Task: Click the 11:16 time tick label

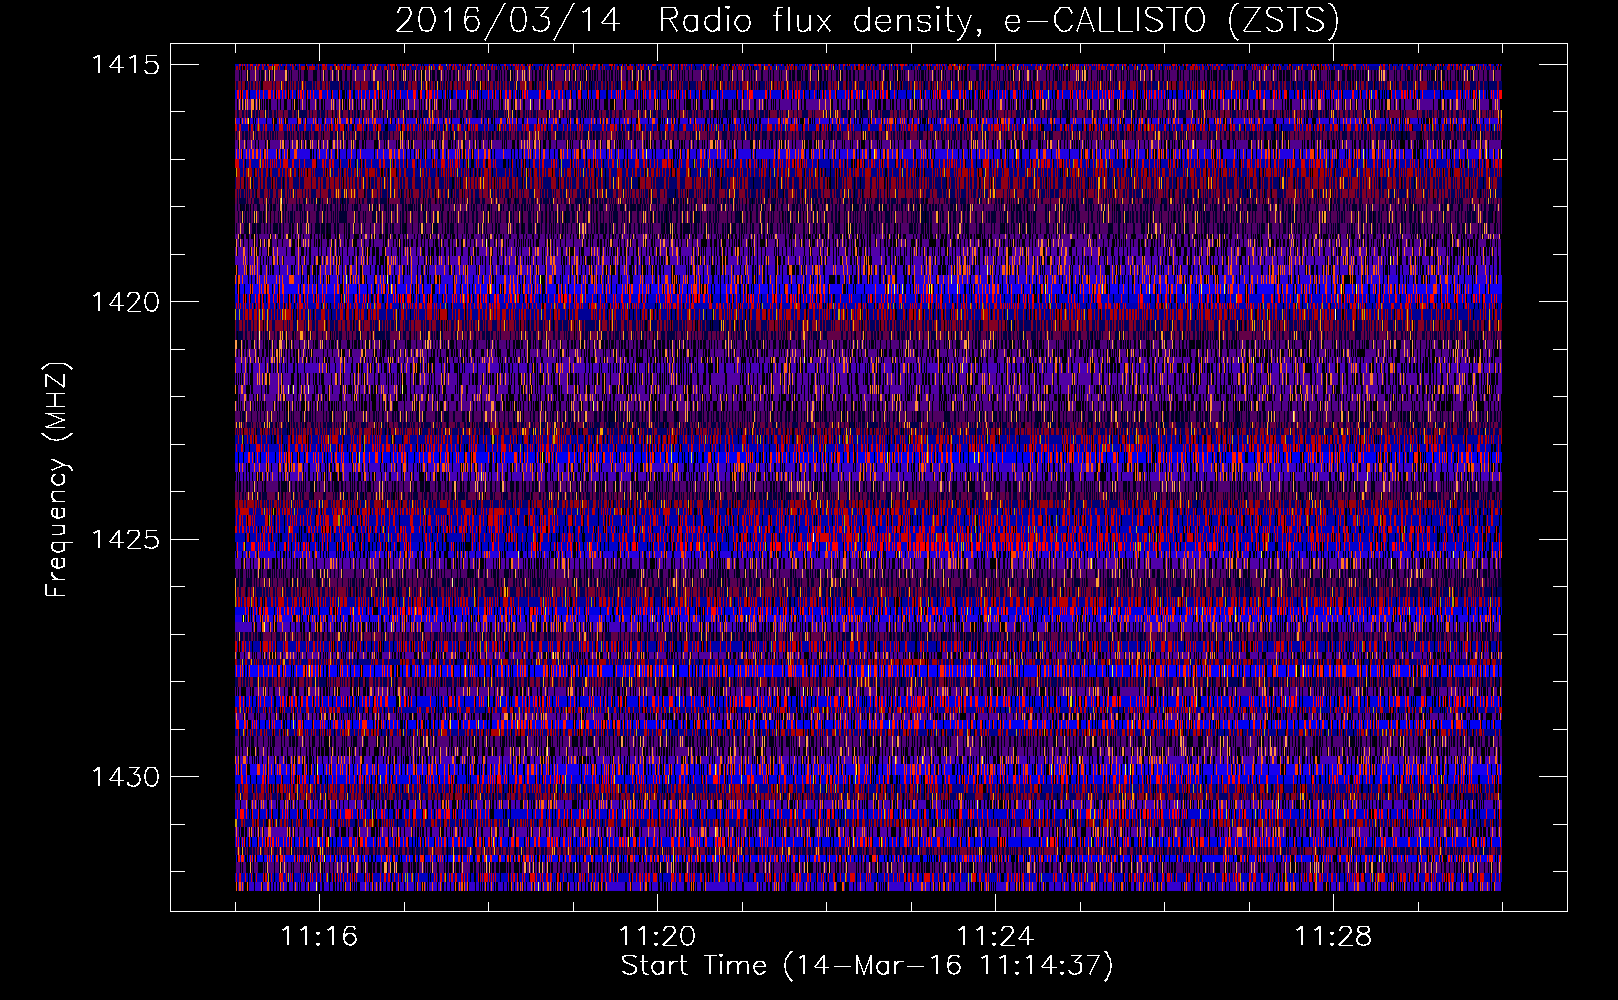Action: click(319, 937)
